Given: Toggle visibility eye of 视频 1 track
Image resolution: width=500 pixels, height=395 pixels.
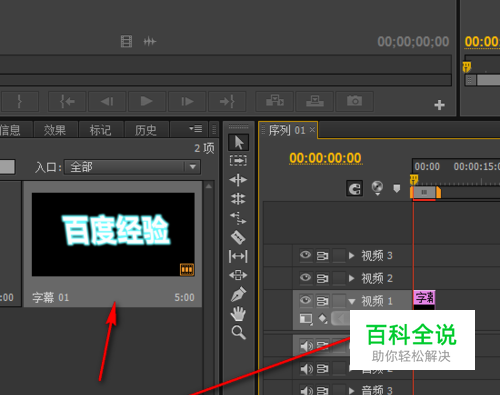Looking at the screenshot, I should pyautogui.click(x=305, y=300).
